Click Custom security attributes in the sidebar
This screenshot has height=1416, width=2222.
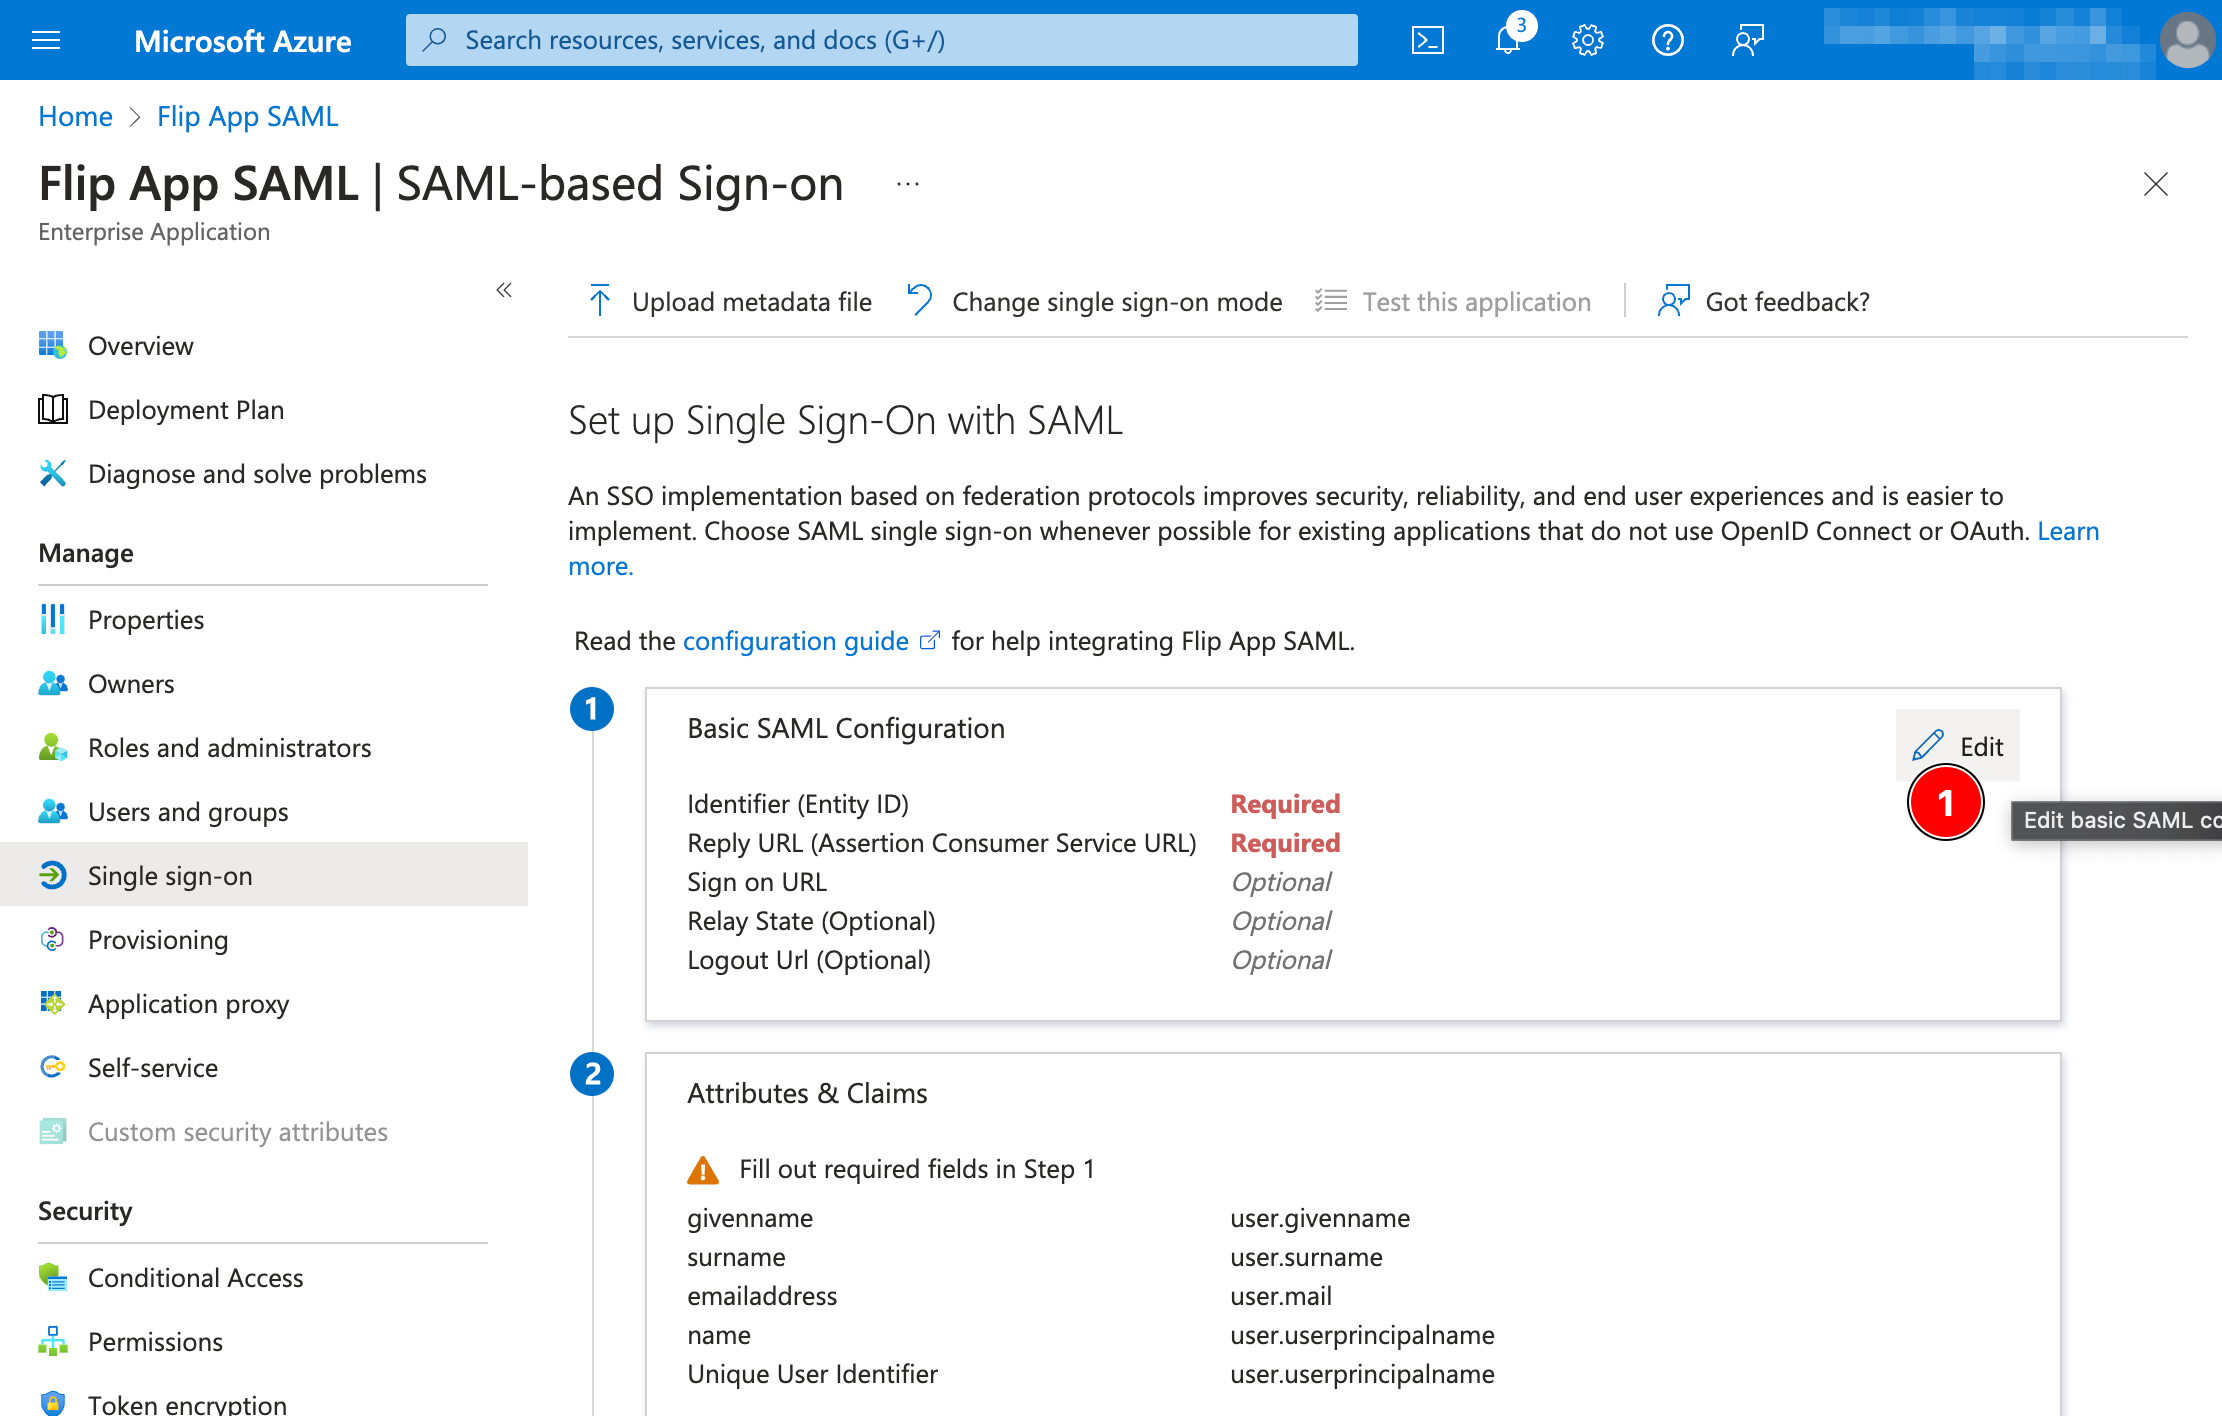(x=238, y=1132)
